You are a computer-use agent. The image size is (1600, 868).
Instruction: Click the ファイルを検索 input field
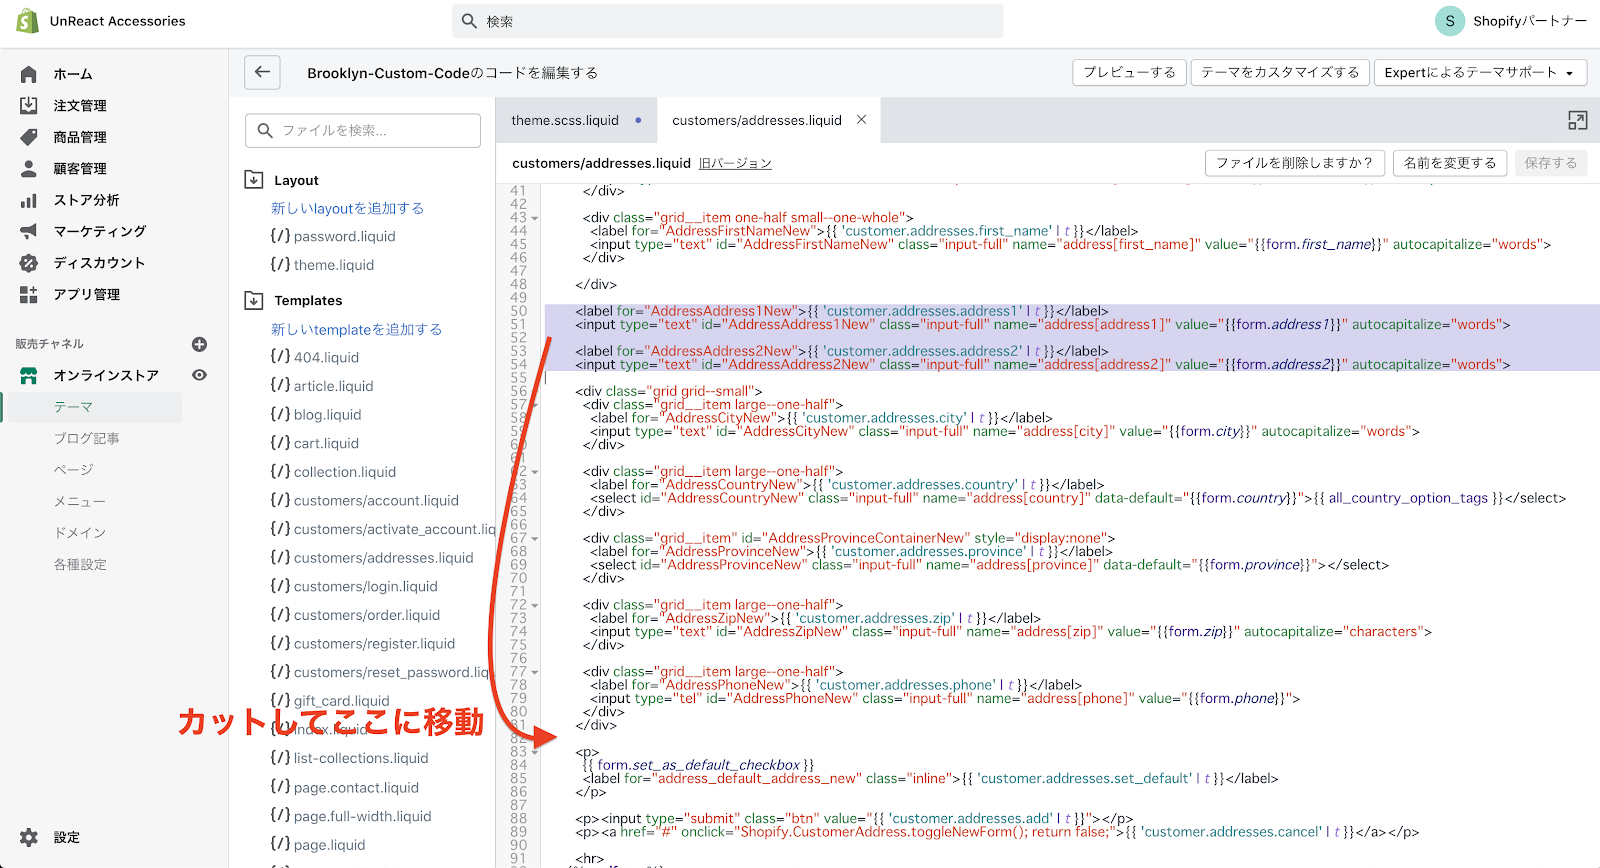point(363,130)
